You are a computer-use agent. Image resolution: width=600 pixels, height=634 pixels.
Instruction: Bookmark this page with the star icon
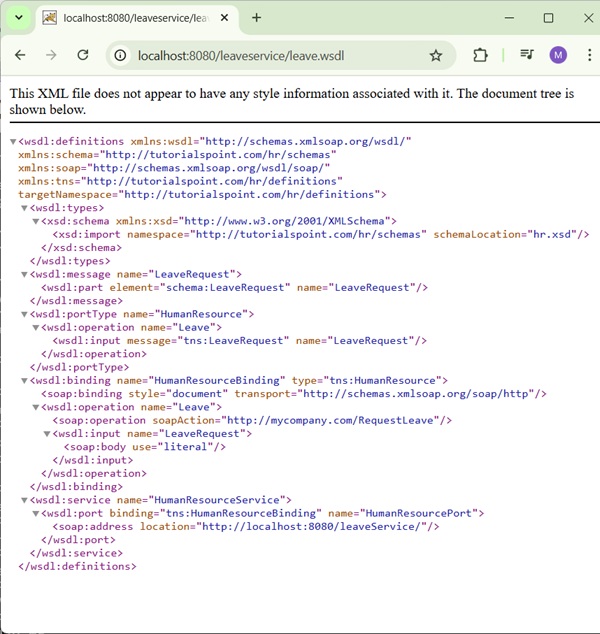[435, 55]
